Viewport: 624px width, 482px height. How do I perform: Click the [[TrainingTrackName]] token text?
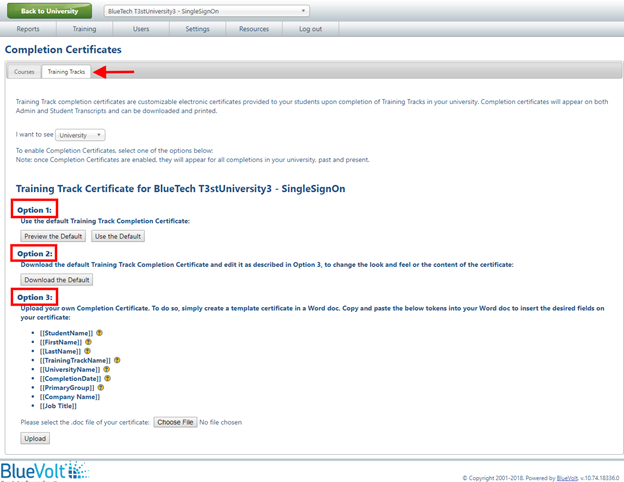coord(75,360)
